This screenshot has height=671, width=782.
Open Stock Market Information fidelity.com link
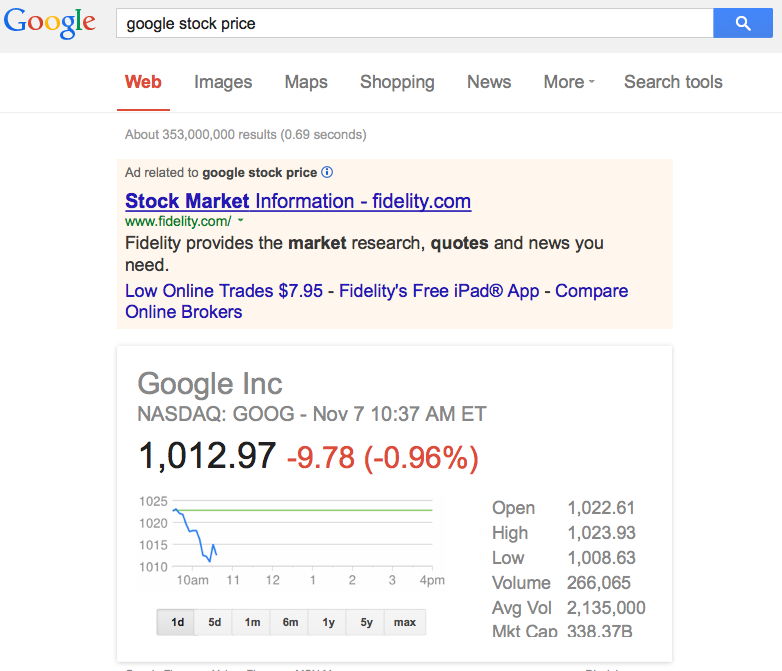(298, 201)
